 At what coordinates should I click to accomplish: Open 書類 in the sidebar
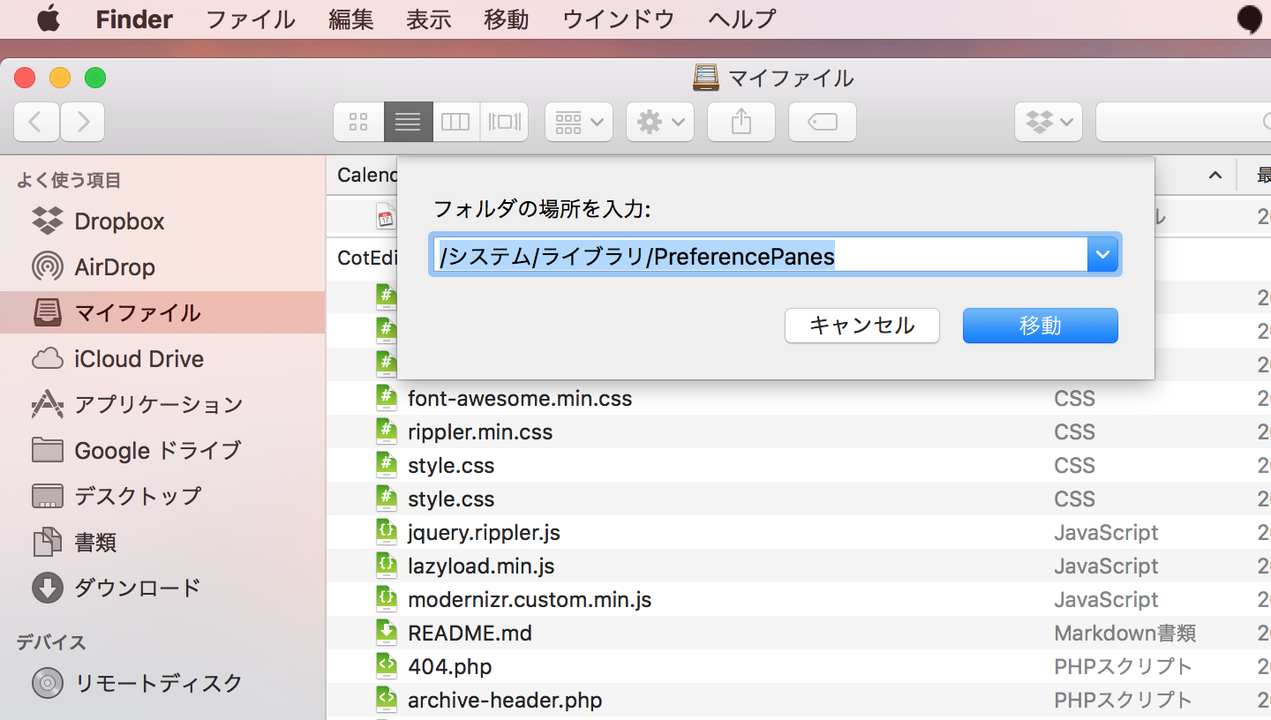(95, 543)
